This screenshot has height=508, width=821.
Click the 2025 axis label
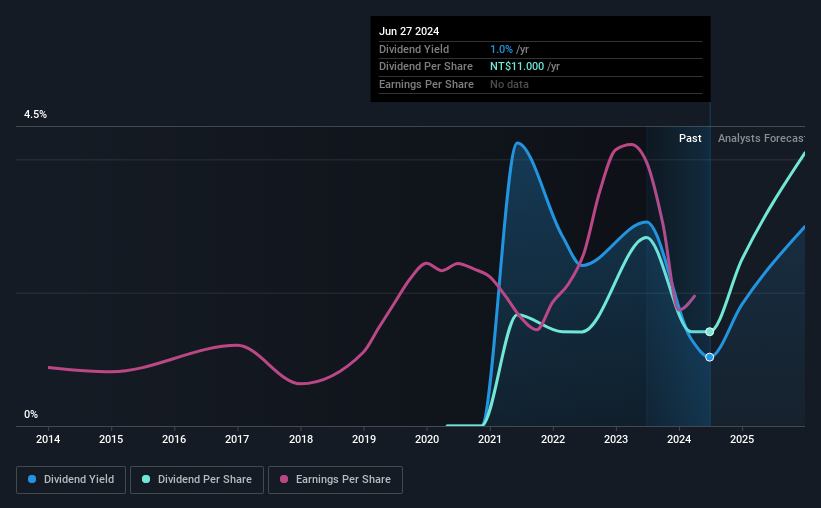pyautogui.click(x=742, y=439)
